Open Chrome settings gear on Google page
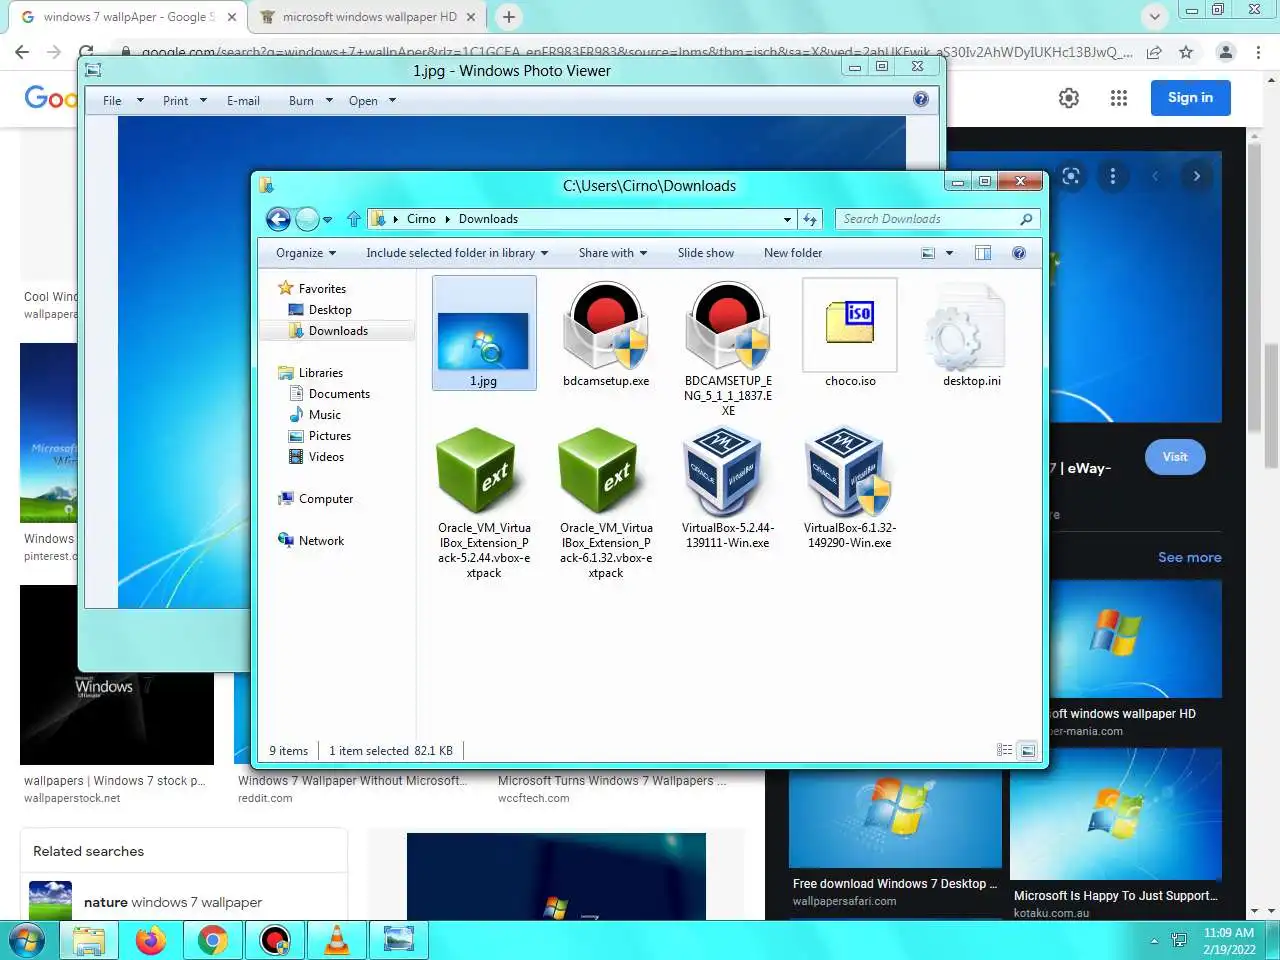Image resolution: width=1280 pixels, height=960 pixels. point(1069,98)
